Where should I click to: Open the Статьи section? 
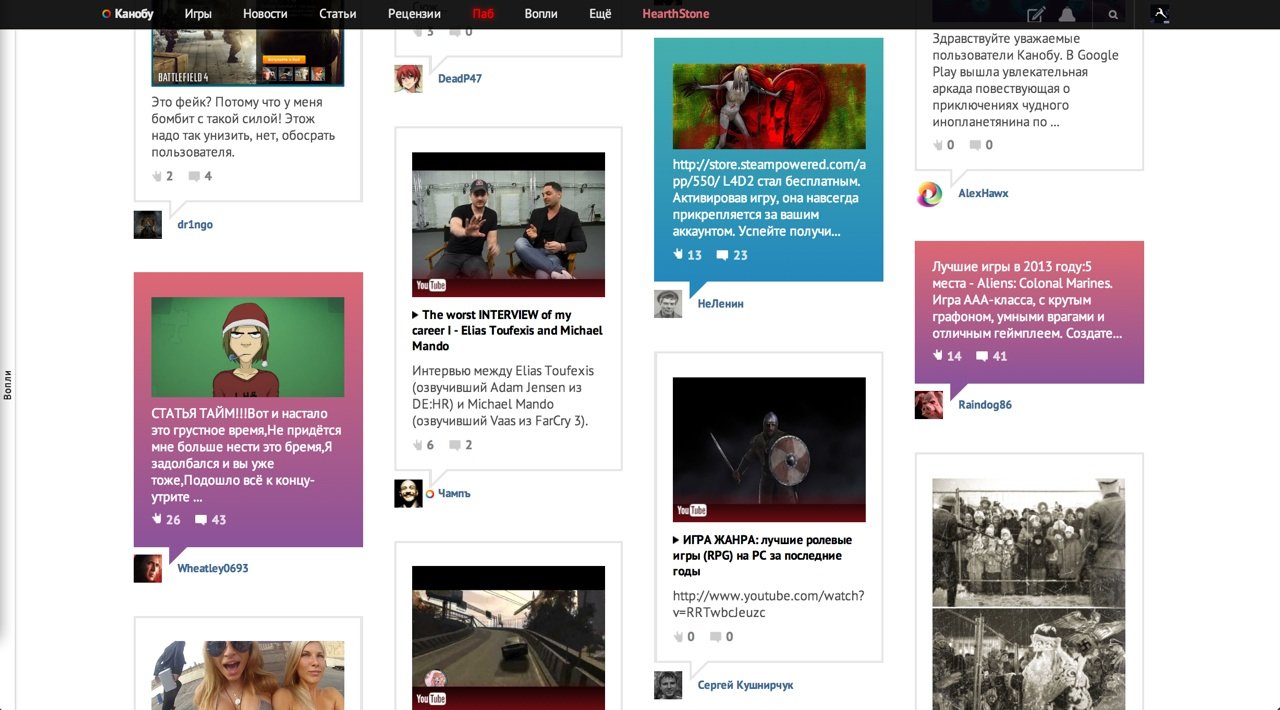coord(338,14)
